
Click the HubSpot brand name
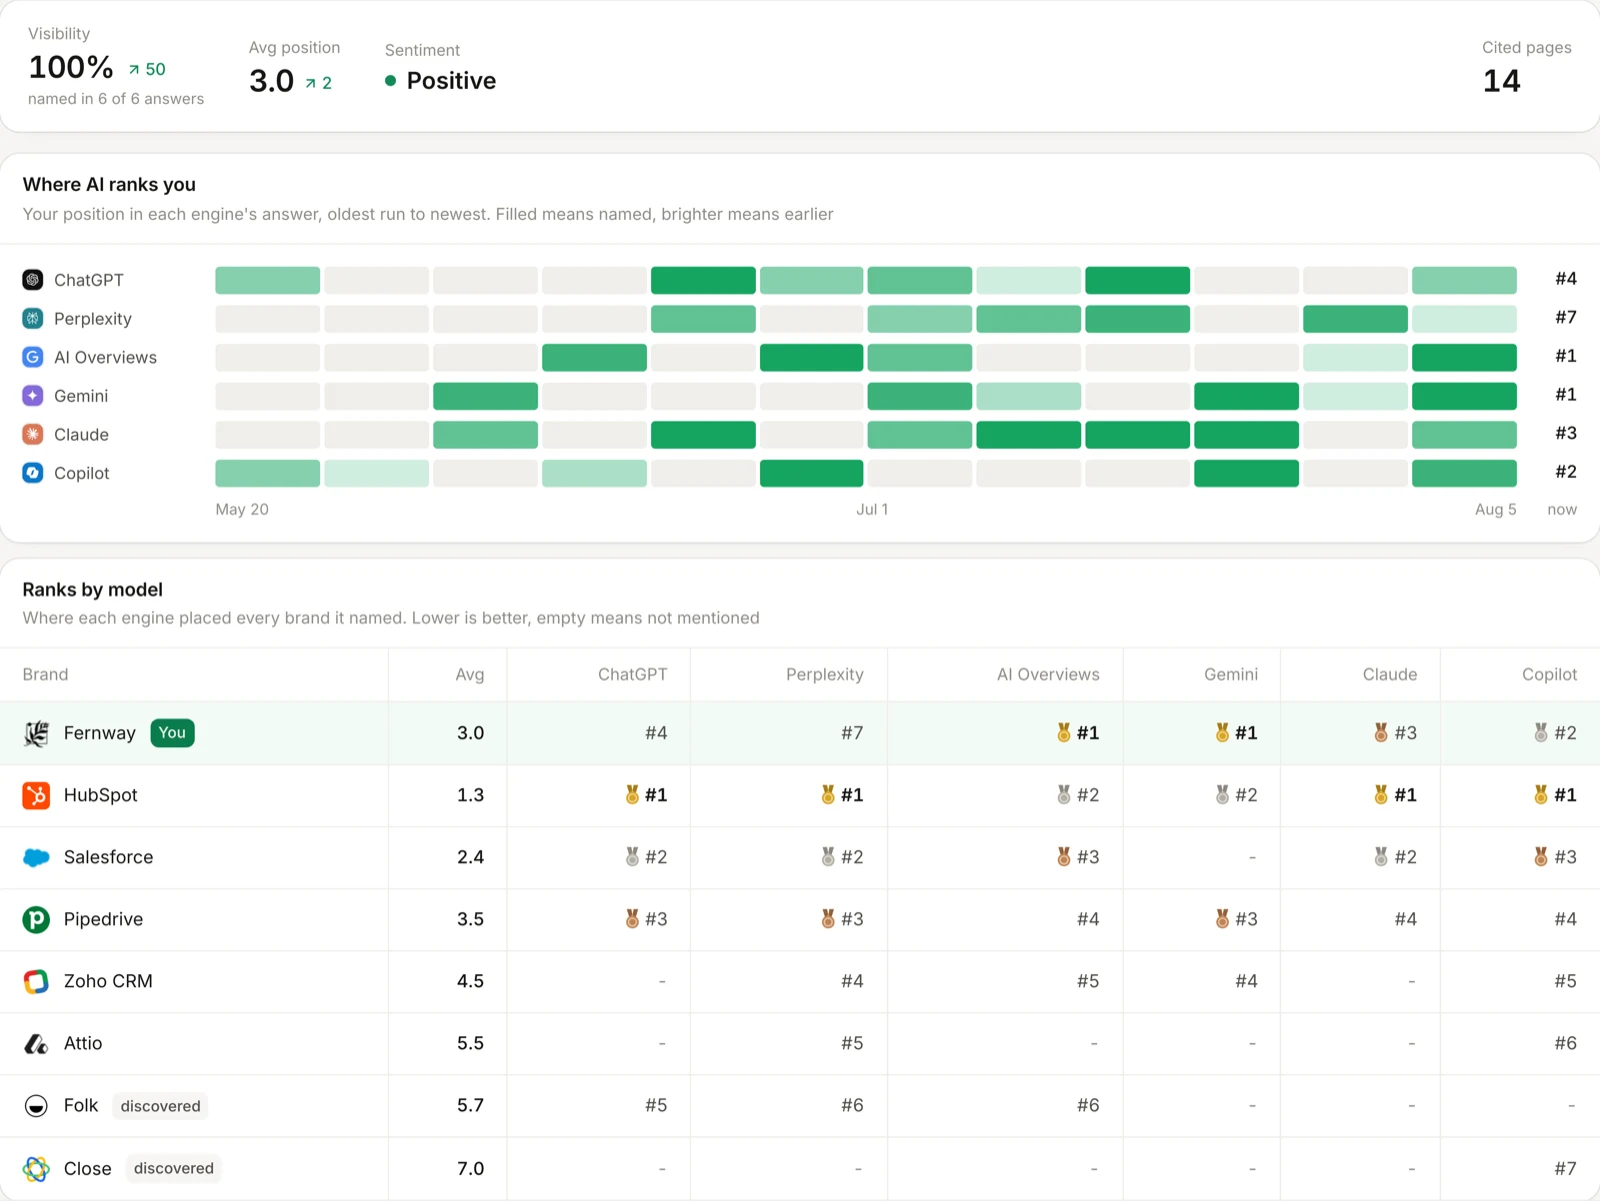point(101,795)
